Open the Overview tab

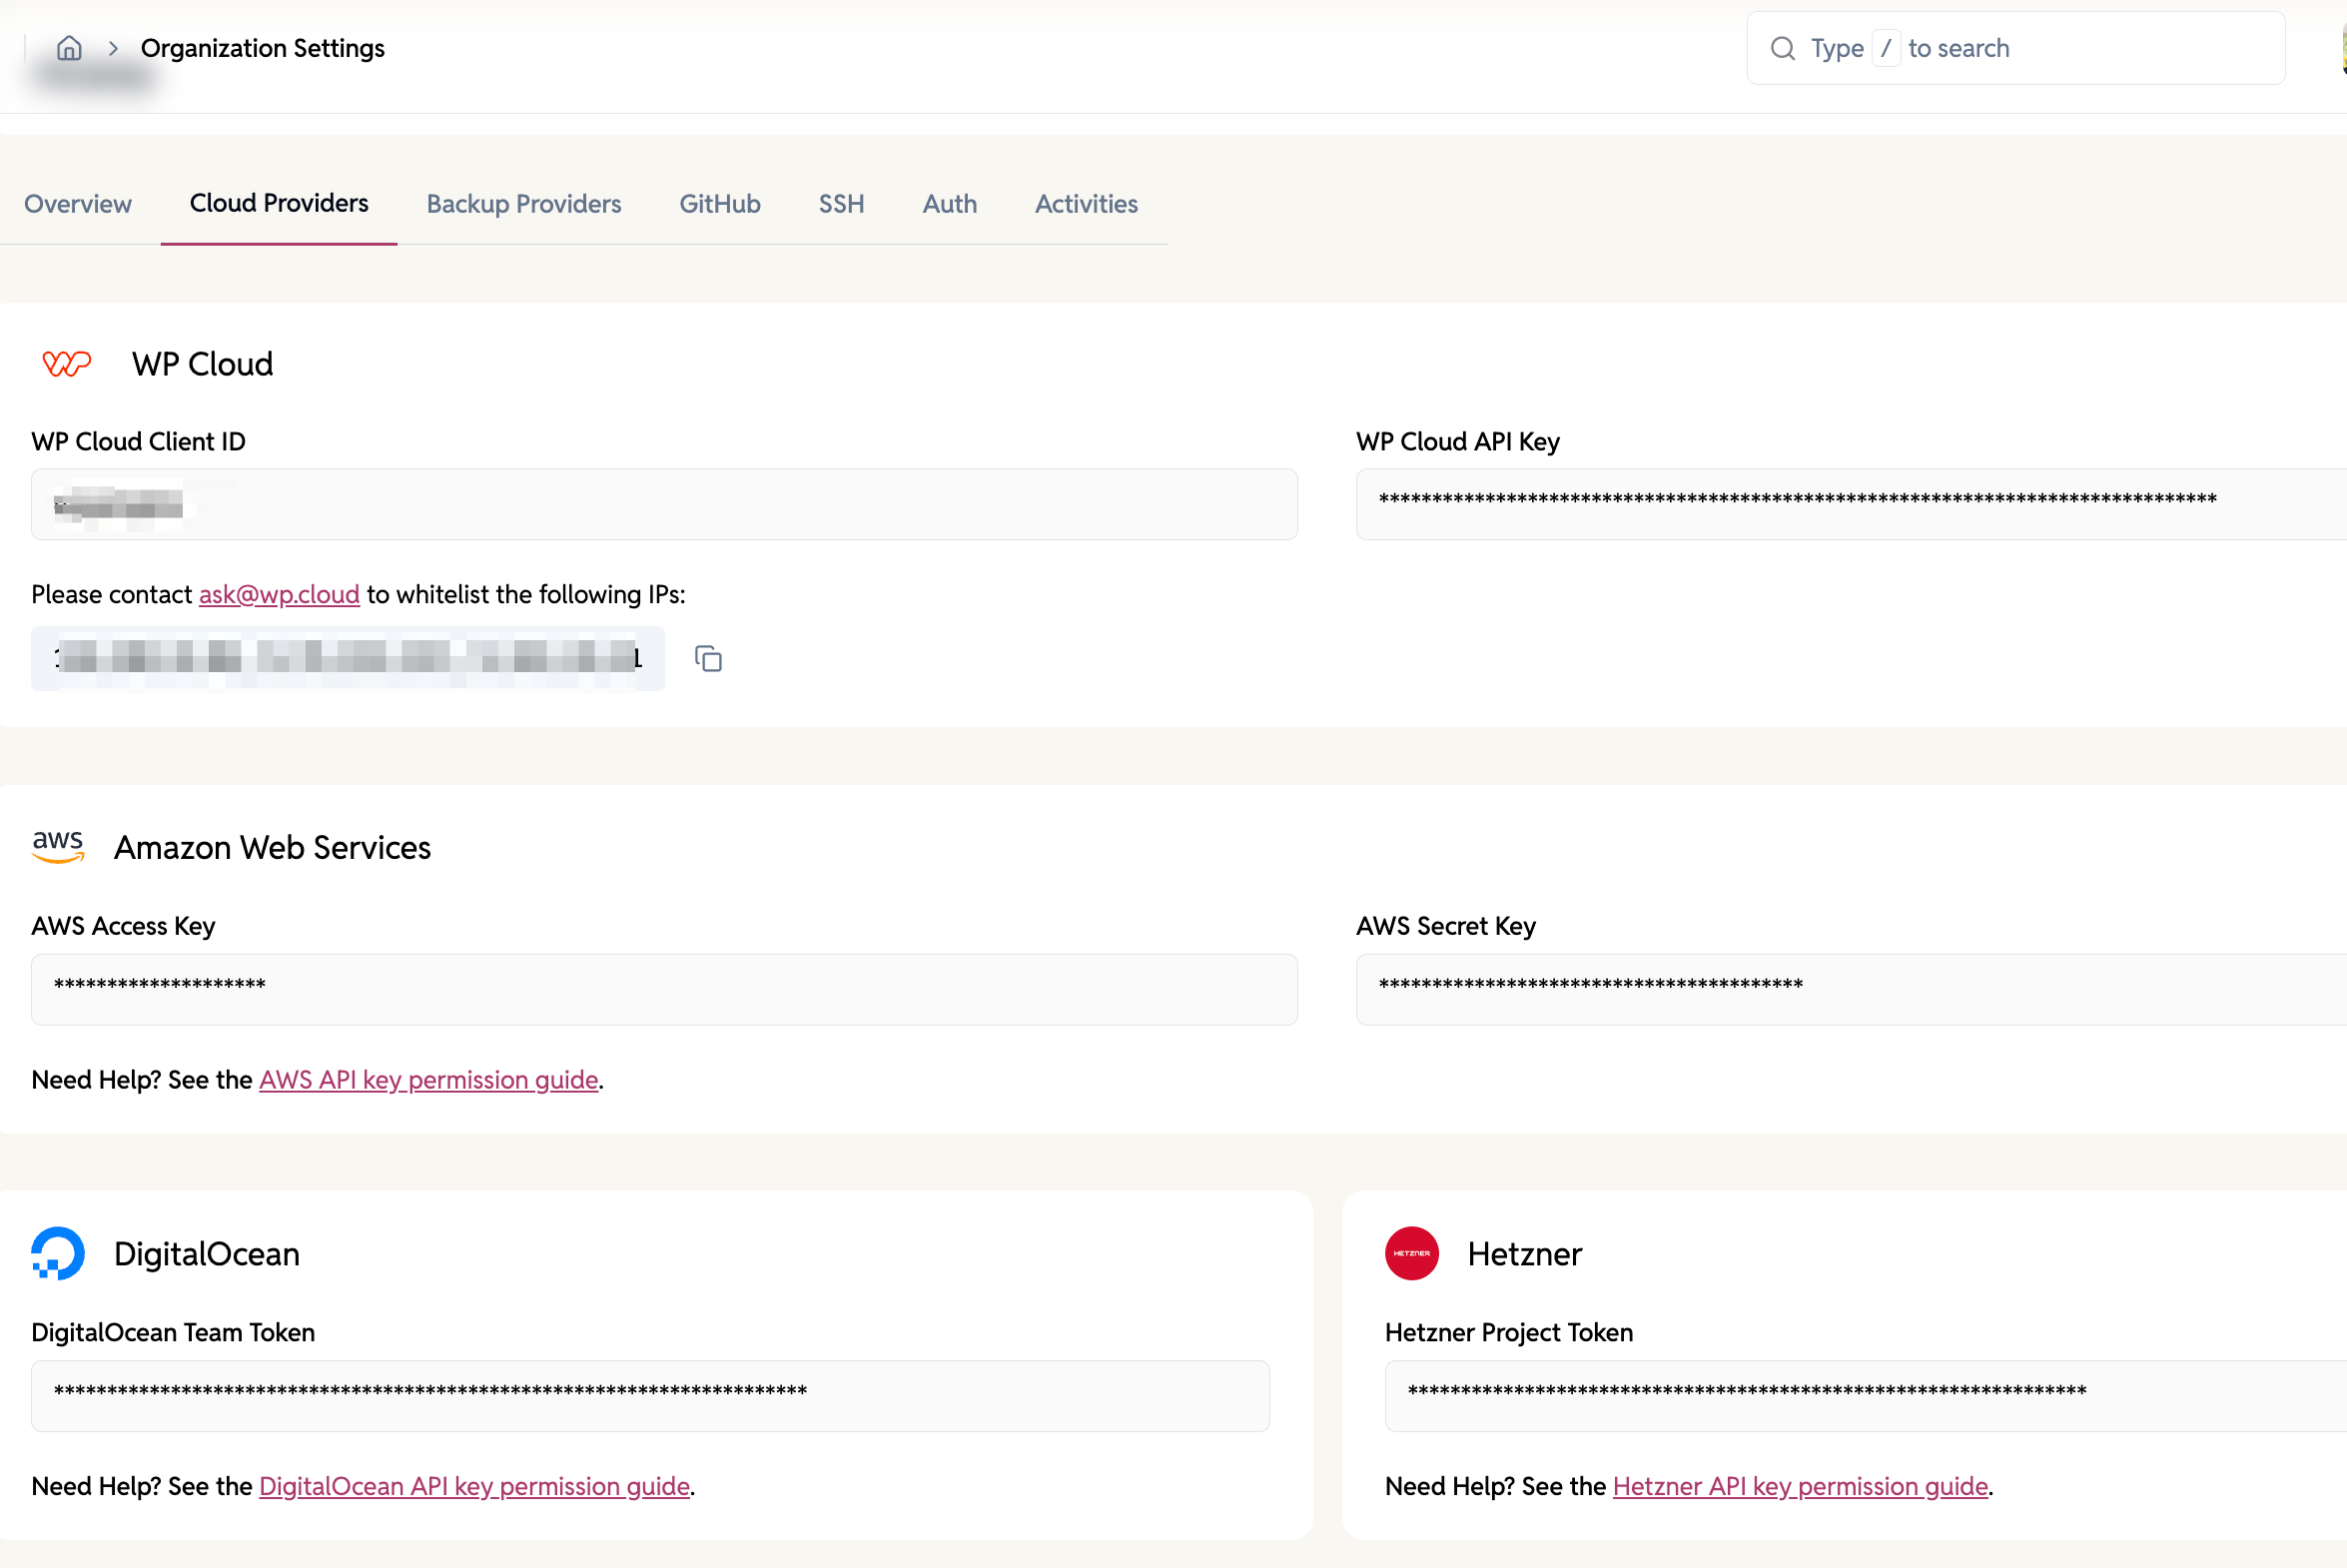point(78,204)
